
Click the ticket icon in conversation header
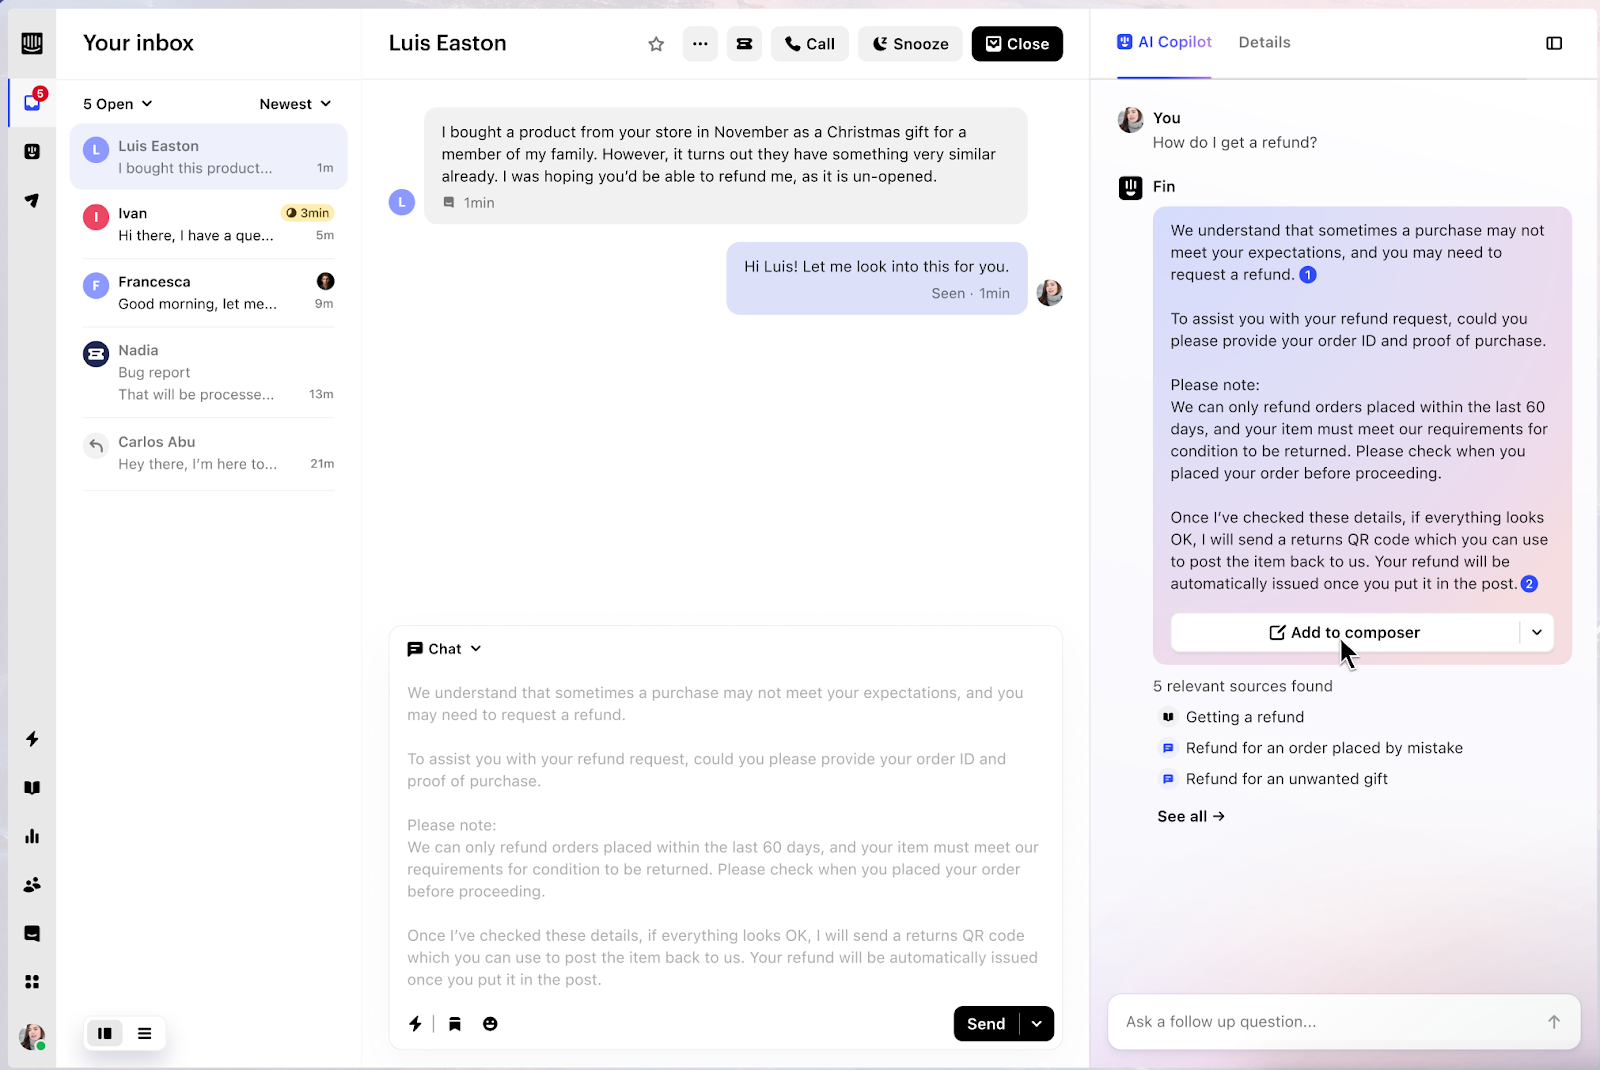744,44
